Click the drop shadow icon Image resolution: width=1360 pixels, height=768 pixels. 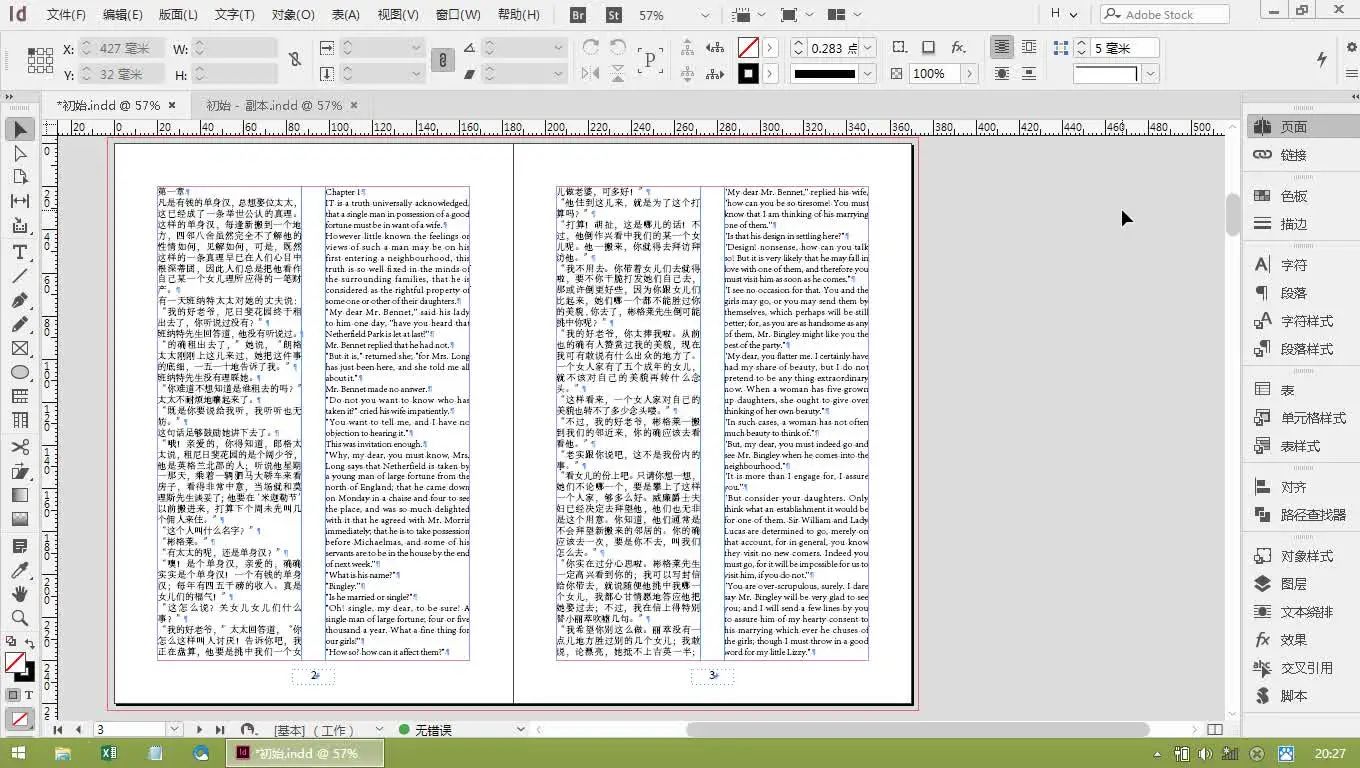coord(929,48)
